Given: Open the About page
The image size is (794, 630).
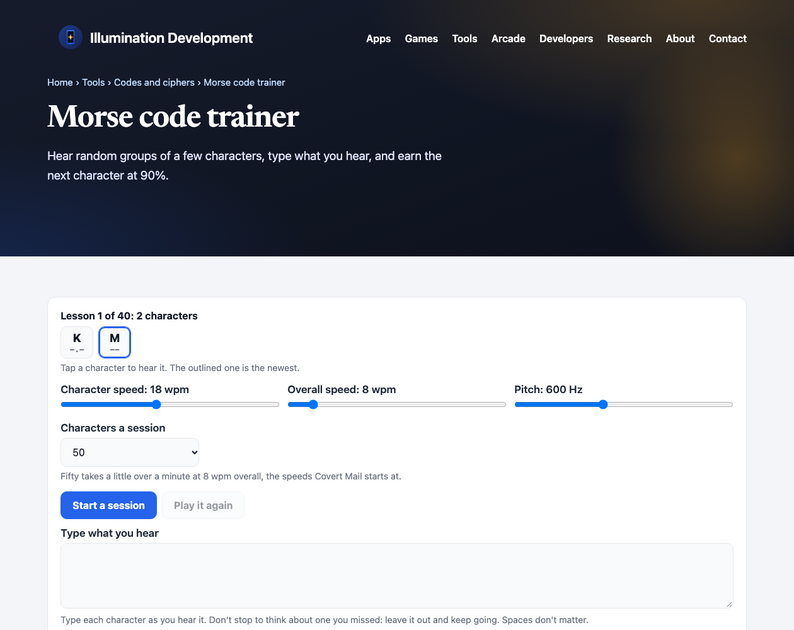Looking at the screenshot, I should (680, 38).
